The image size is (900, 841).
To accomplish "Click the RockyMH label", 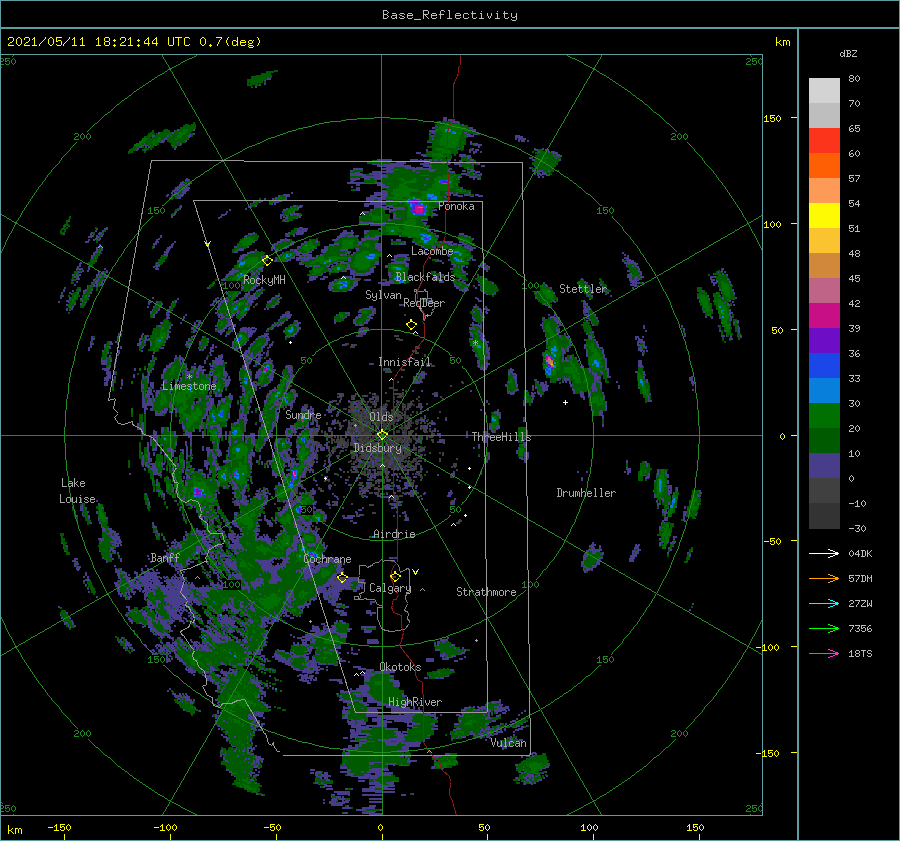I will click(x=264, y=280).
